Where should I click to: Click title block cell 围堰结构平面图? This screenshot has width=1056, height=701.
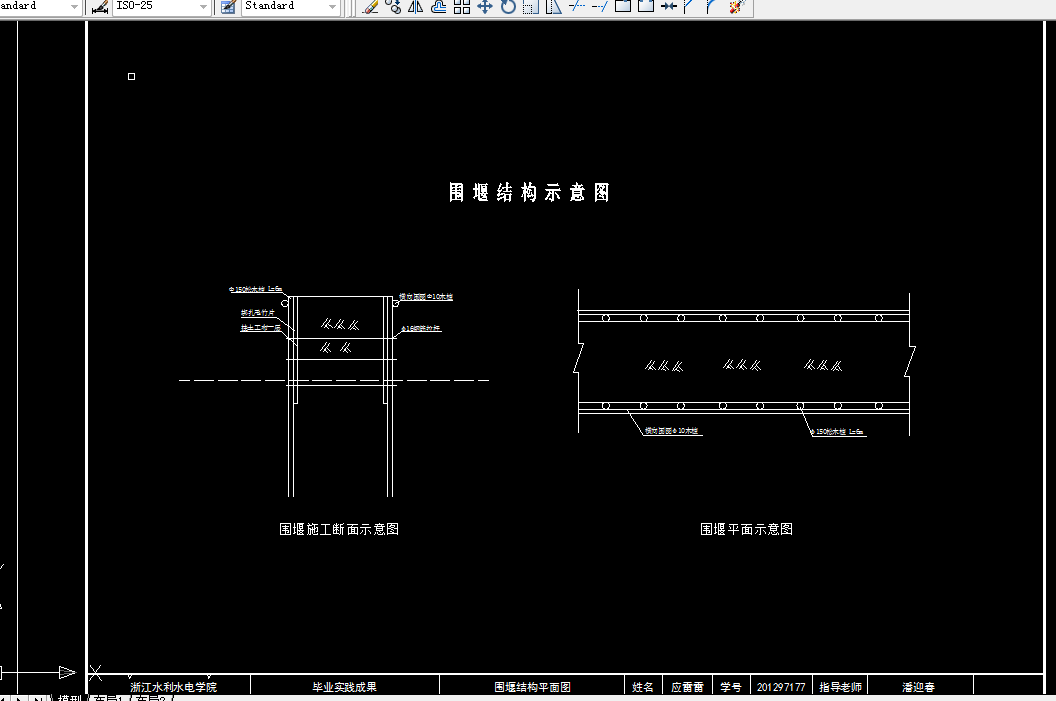click(532, 687)
